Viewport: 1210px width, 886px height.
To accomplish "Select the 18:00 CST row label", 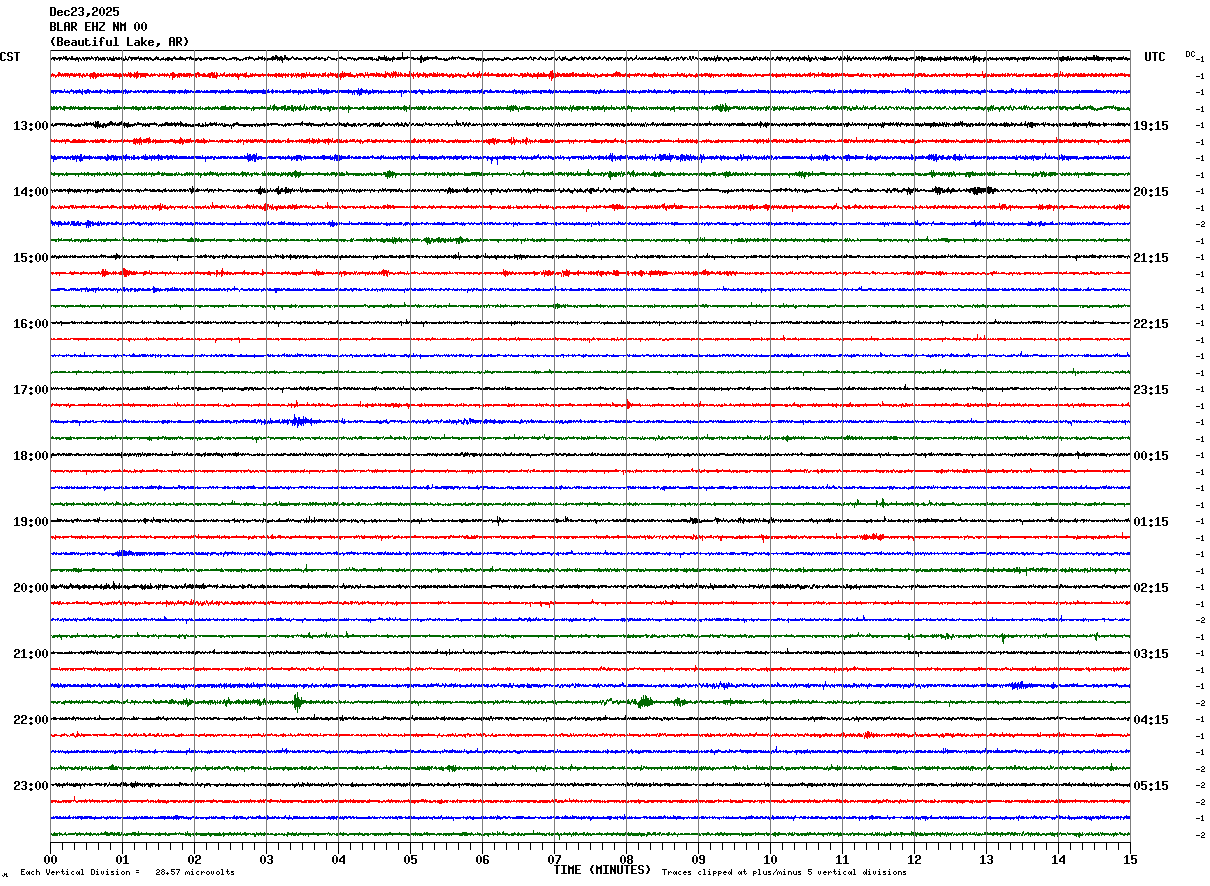I will click(x=30, y=456).
